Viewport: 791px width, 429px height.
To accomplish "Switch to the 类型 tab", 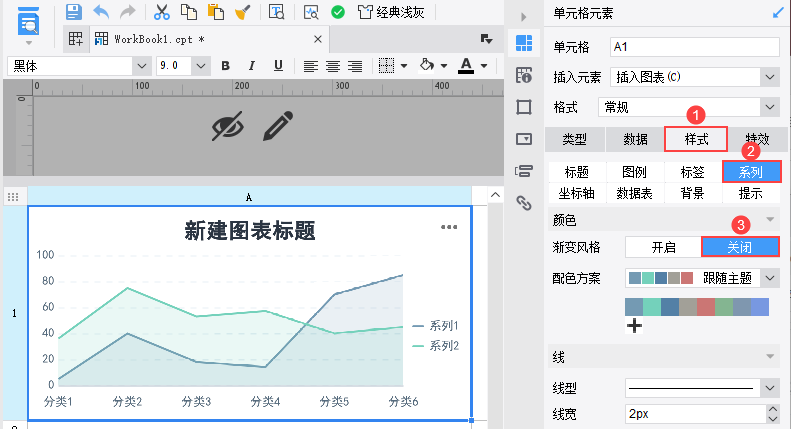I will (575, 139).
